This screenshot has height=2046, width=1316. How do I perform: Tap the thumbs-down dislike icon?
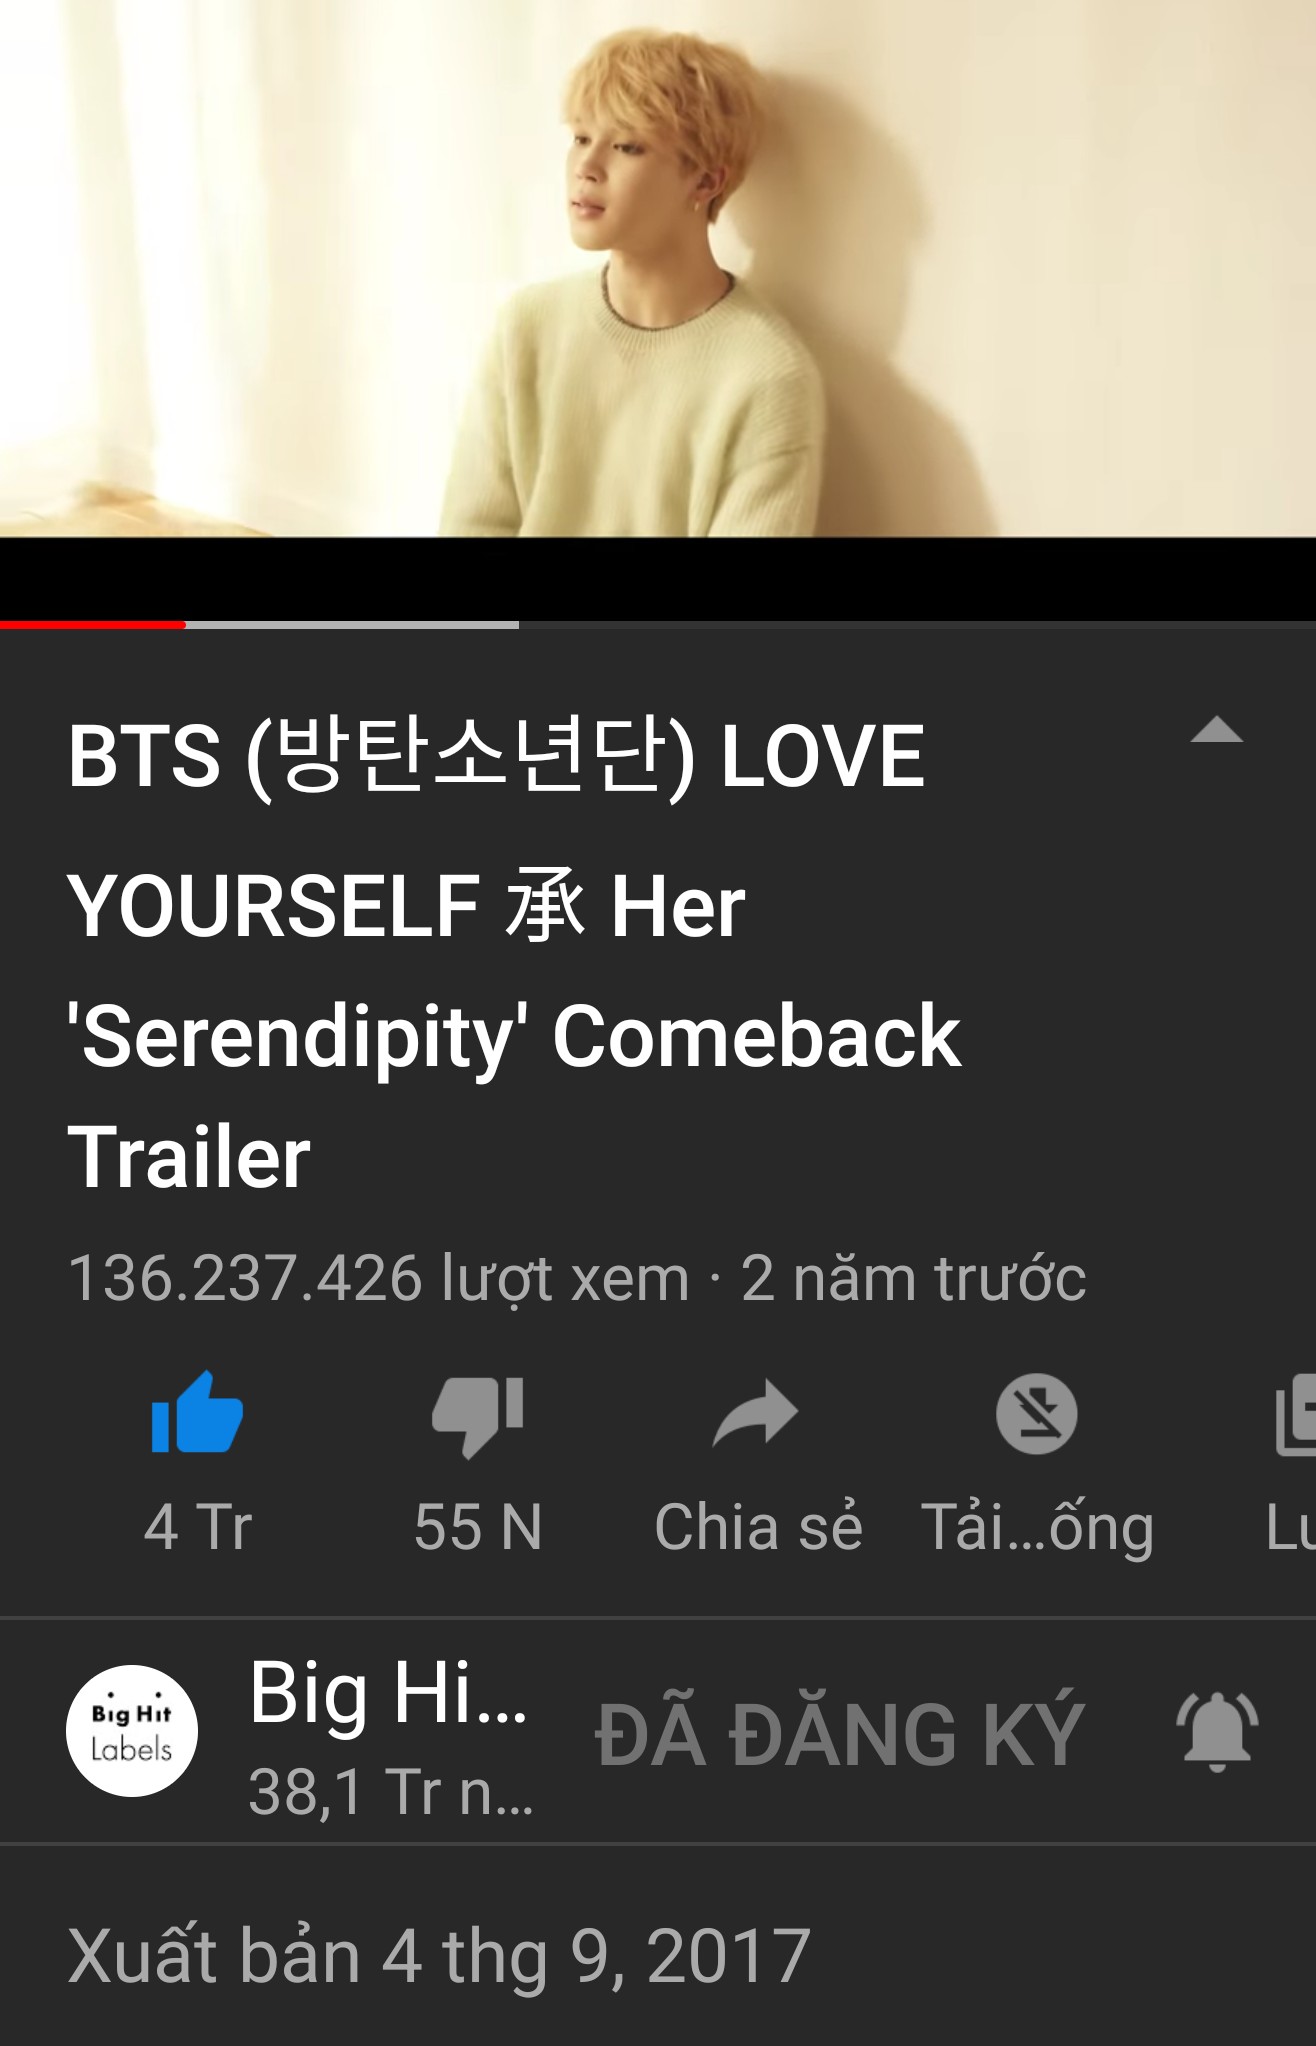[x=478, y=1416]
